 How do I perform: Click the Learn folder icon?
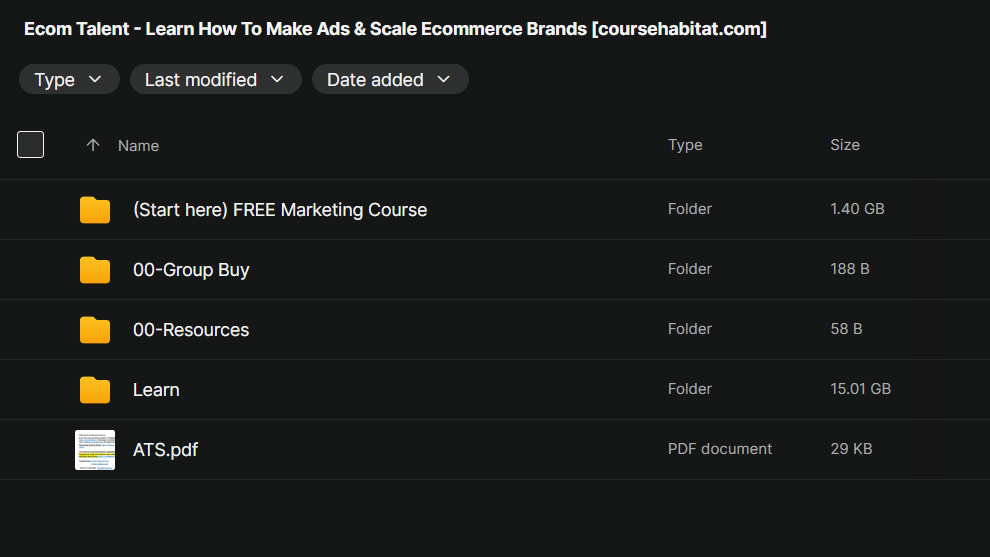click(x=95, y=390)
